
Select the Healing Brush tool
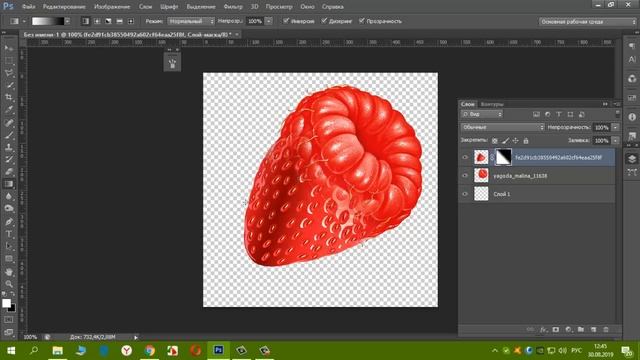point(9,122)
